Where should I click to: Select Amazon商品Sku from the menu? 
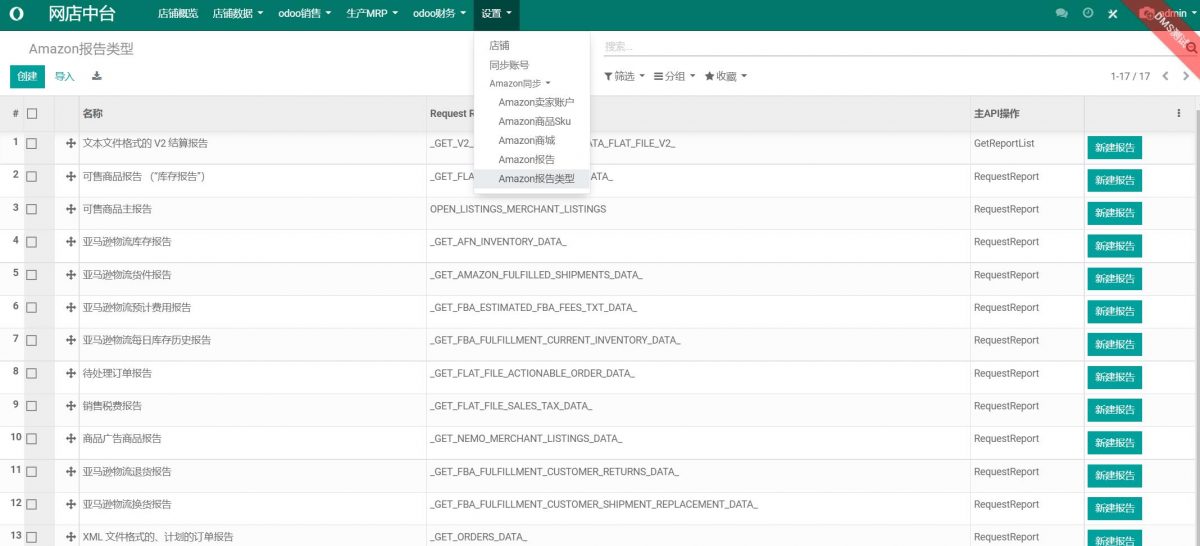click(534, 121)
